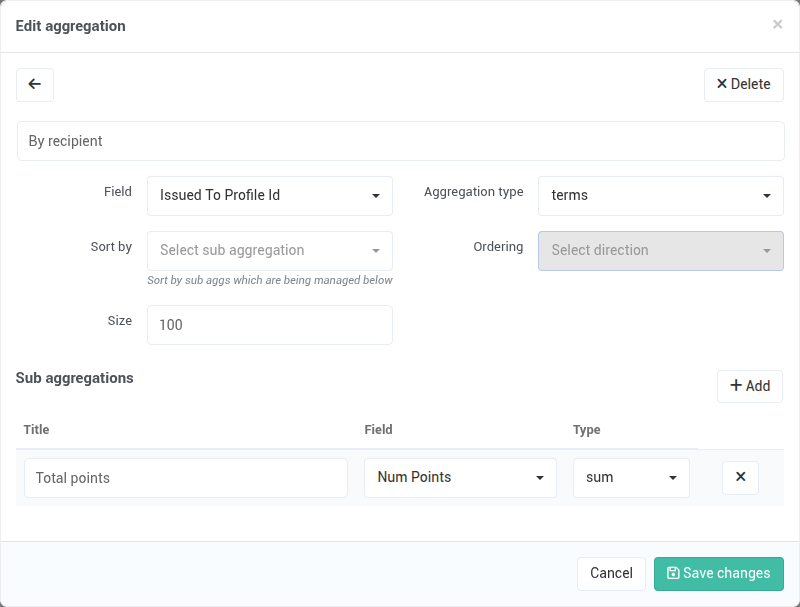Click the 'Ordering' label

498,247
